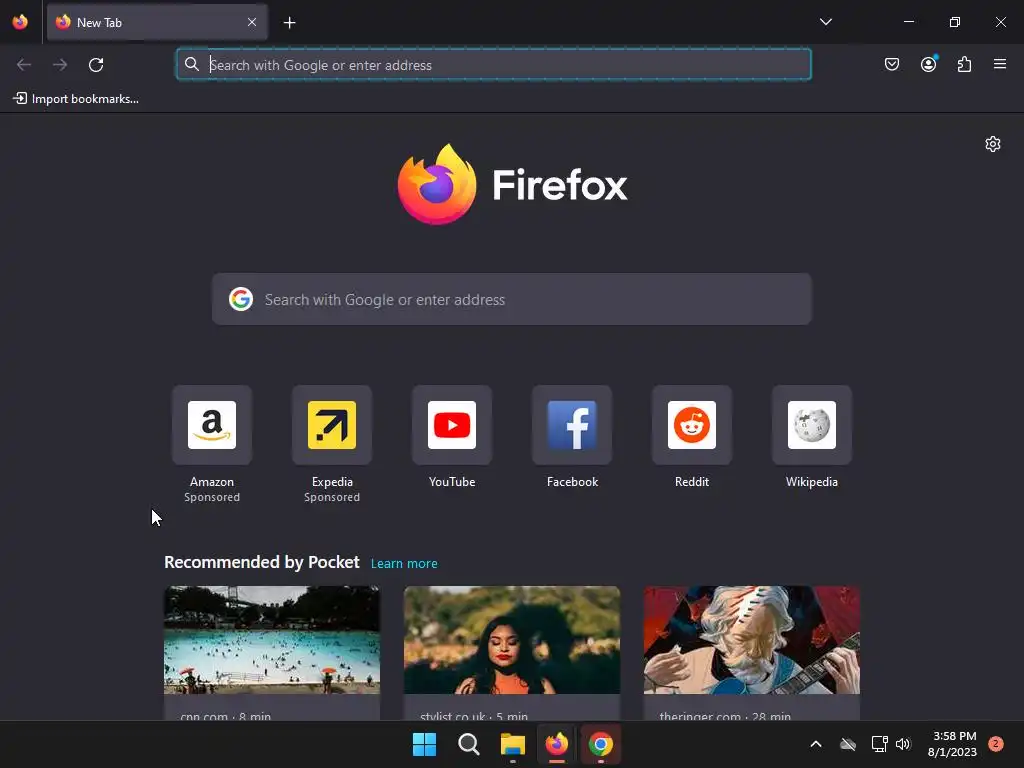Open Firefox account icon

928,64
